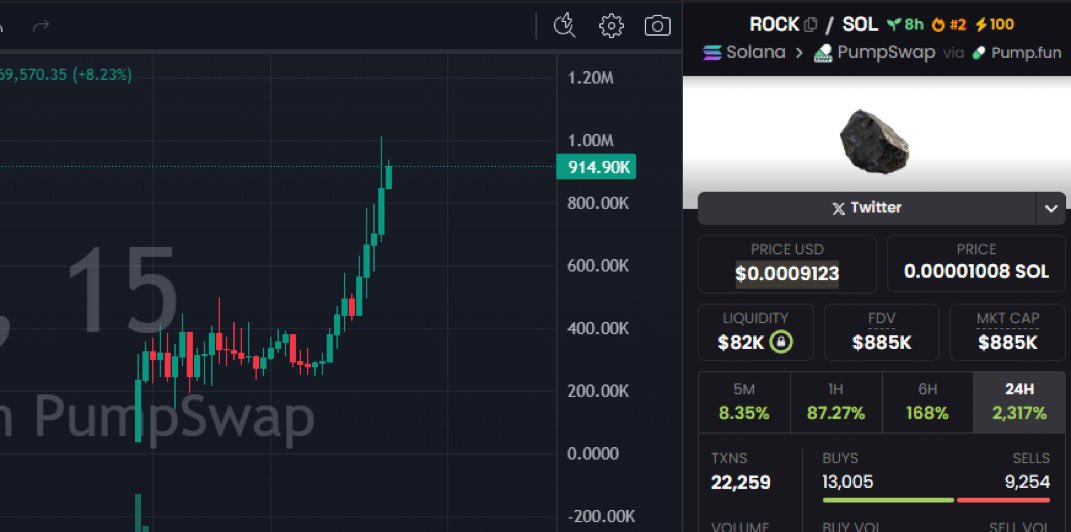Image resolution: width=1071 pixels, height=532 pixels.
Task: Click the 200.00K price axis label
Action: [598, 391]
